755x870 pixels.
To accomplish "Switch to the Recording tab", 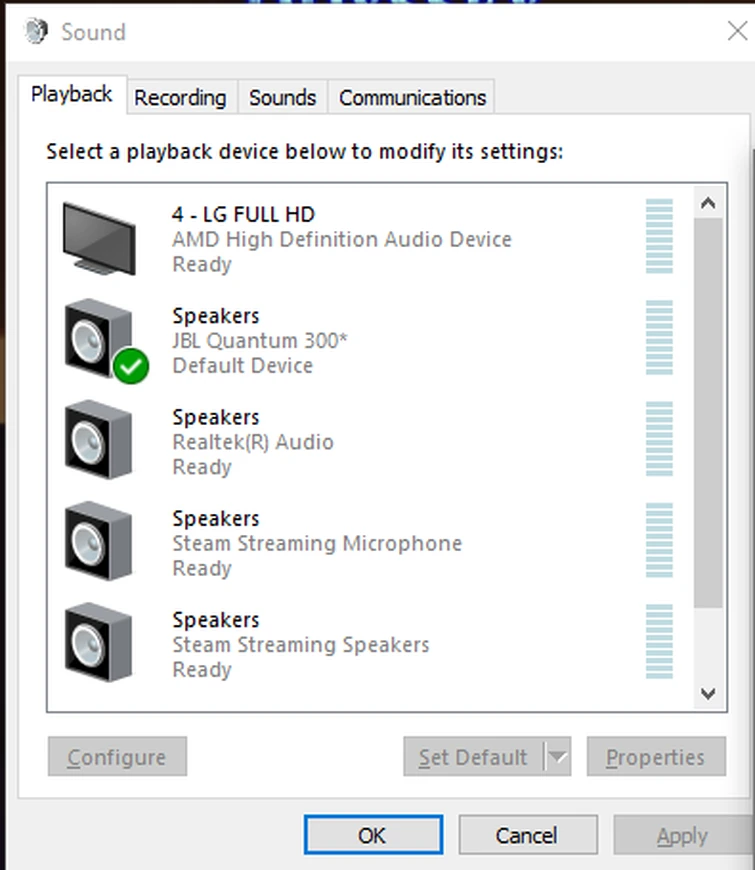I will click(x=180, y=98).
